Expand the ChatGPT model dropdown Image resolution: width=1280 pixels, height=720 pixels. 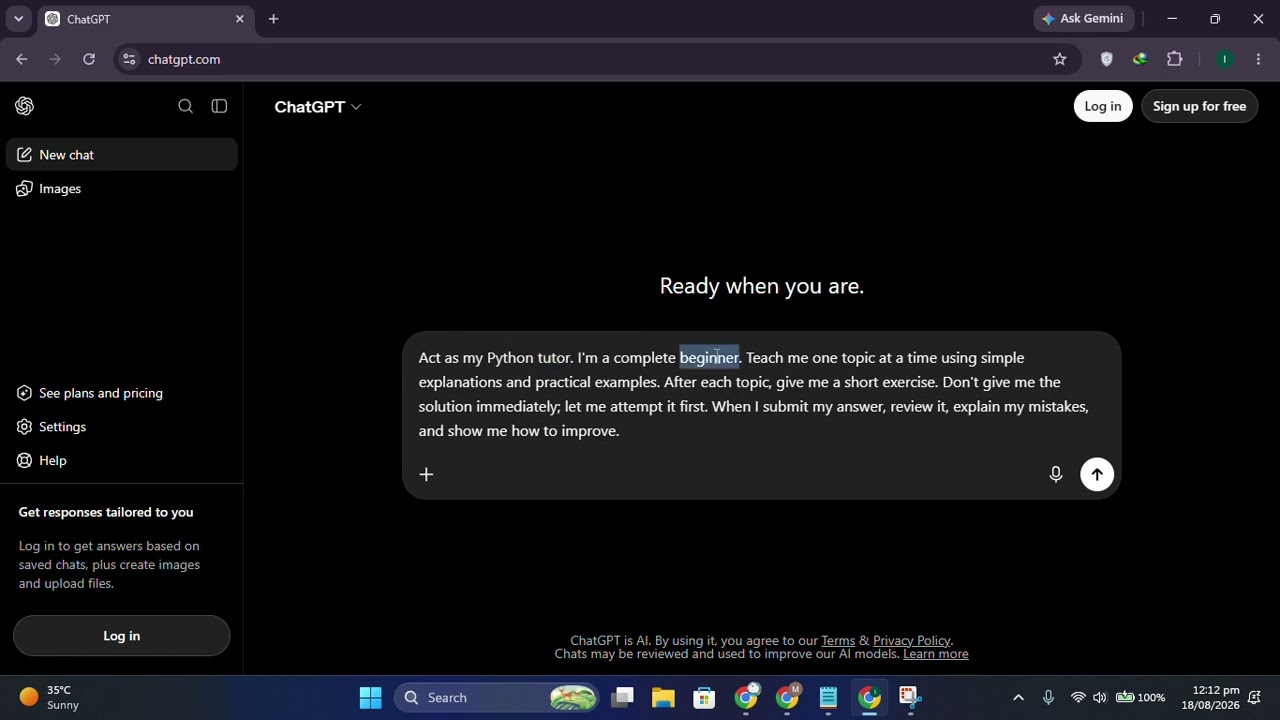[x=318, y=107]
